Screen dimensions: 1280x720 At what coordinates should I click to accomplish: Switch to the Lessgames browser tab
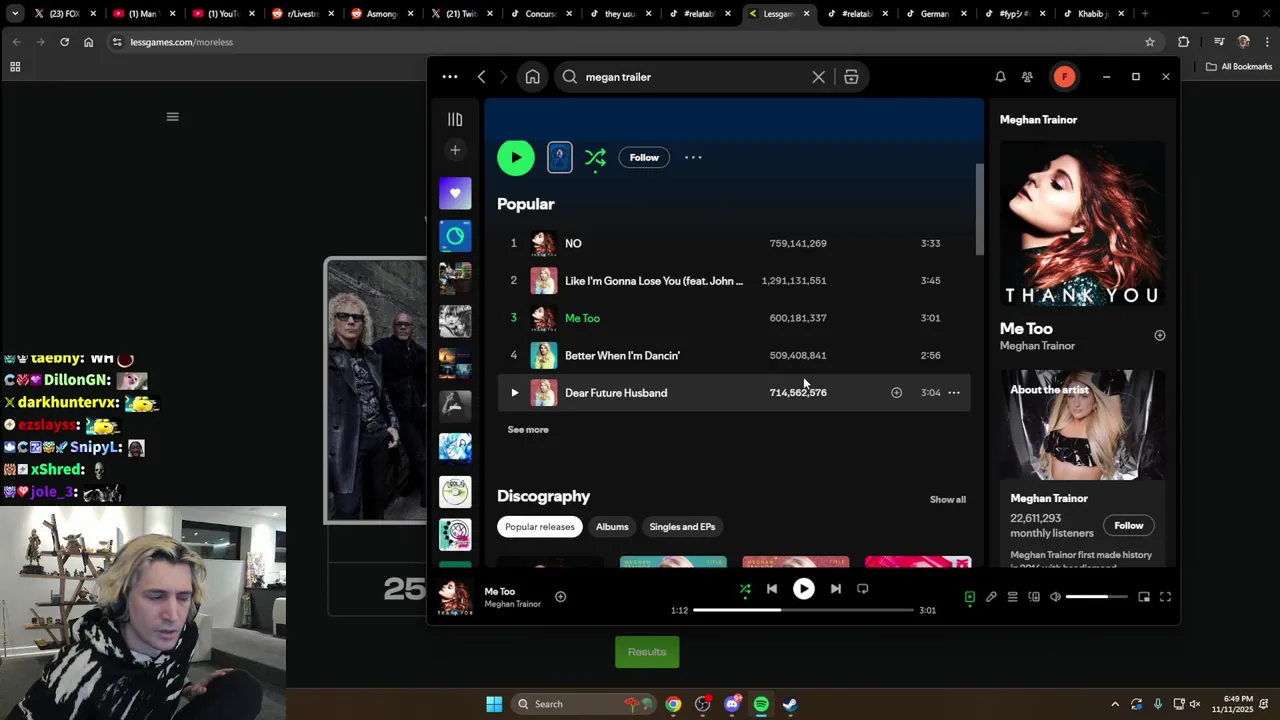(x=780, y=14)
